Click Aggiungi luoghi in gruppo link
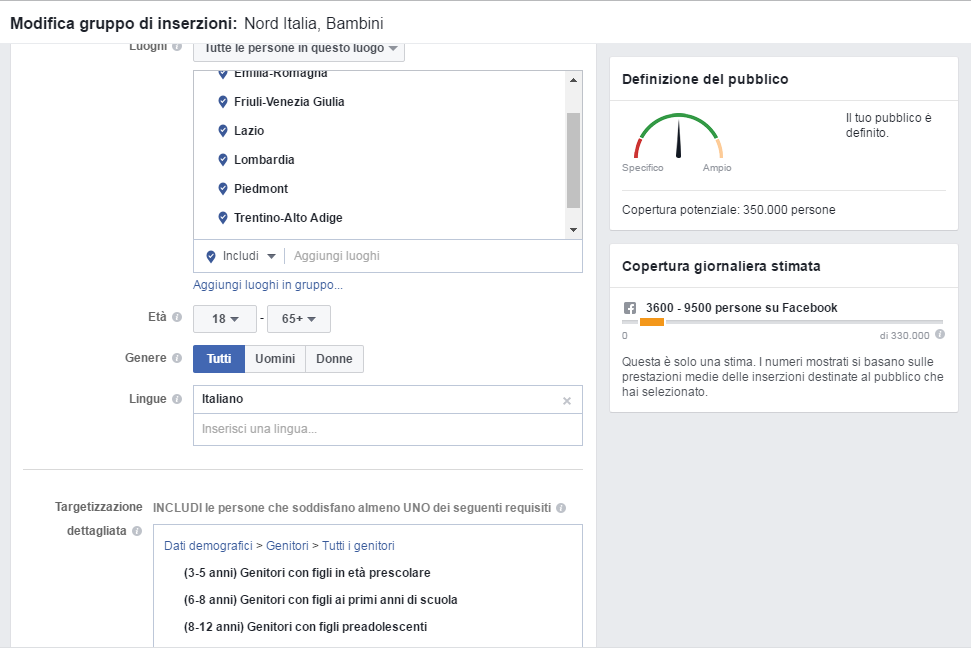This screenshot has height=650, width=971. [x=268, y=285]
